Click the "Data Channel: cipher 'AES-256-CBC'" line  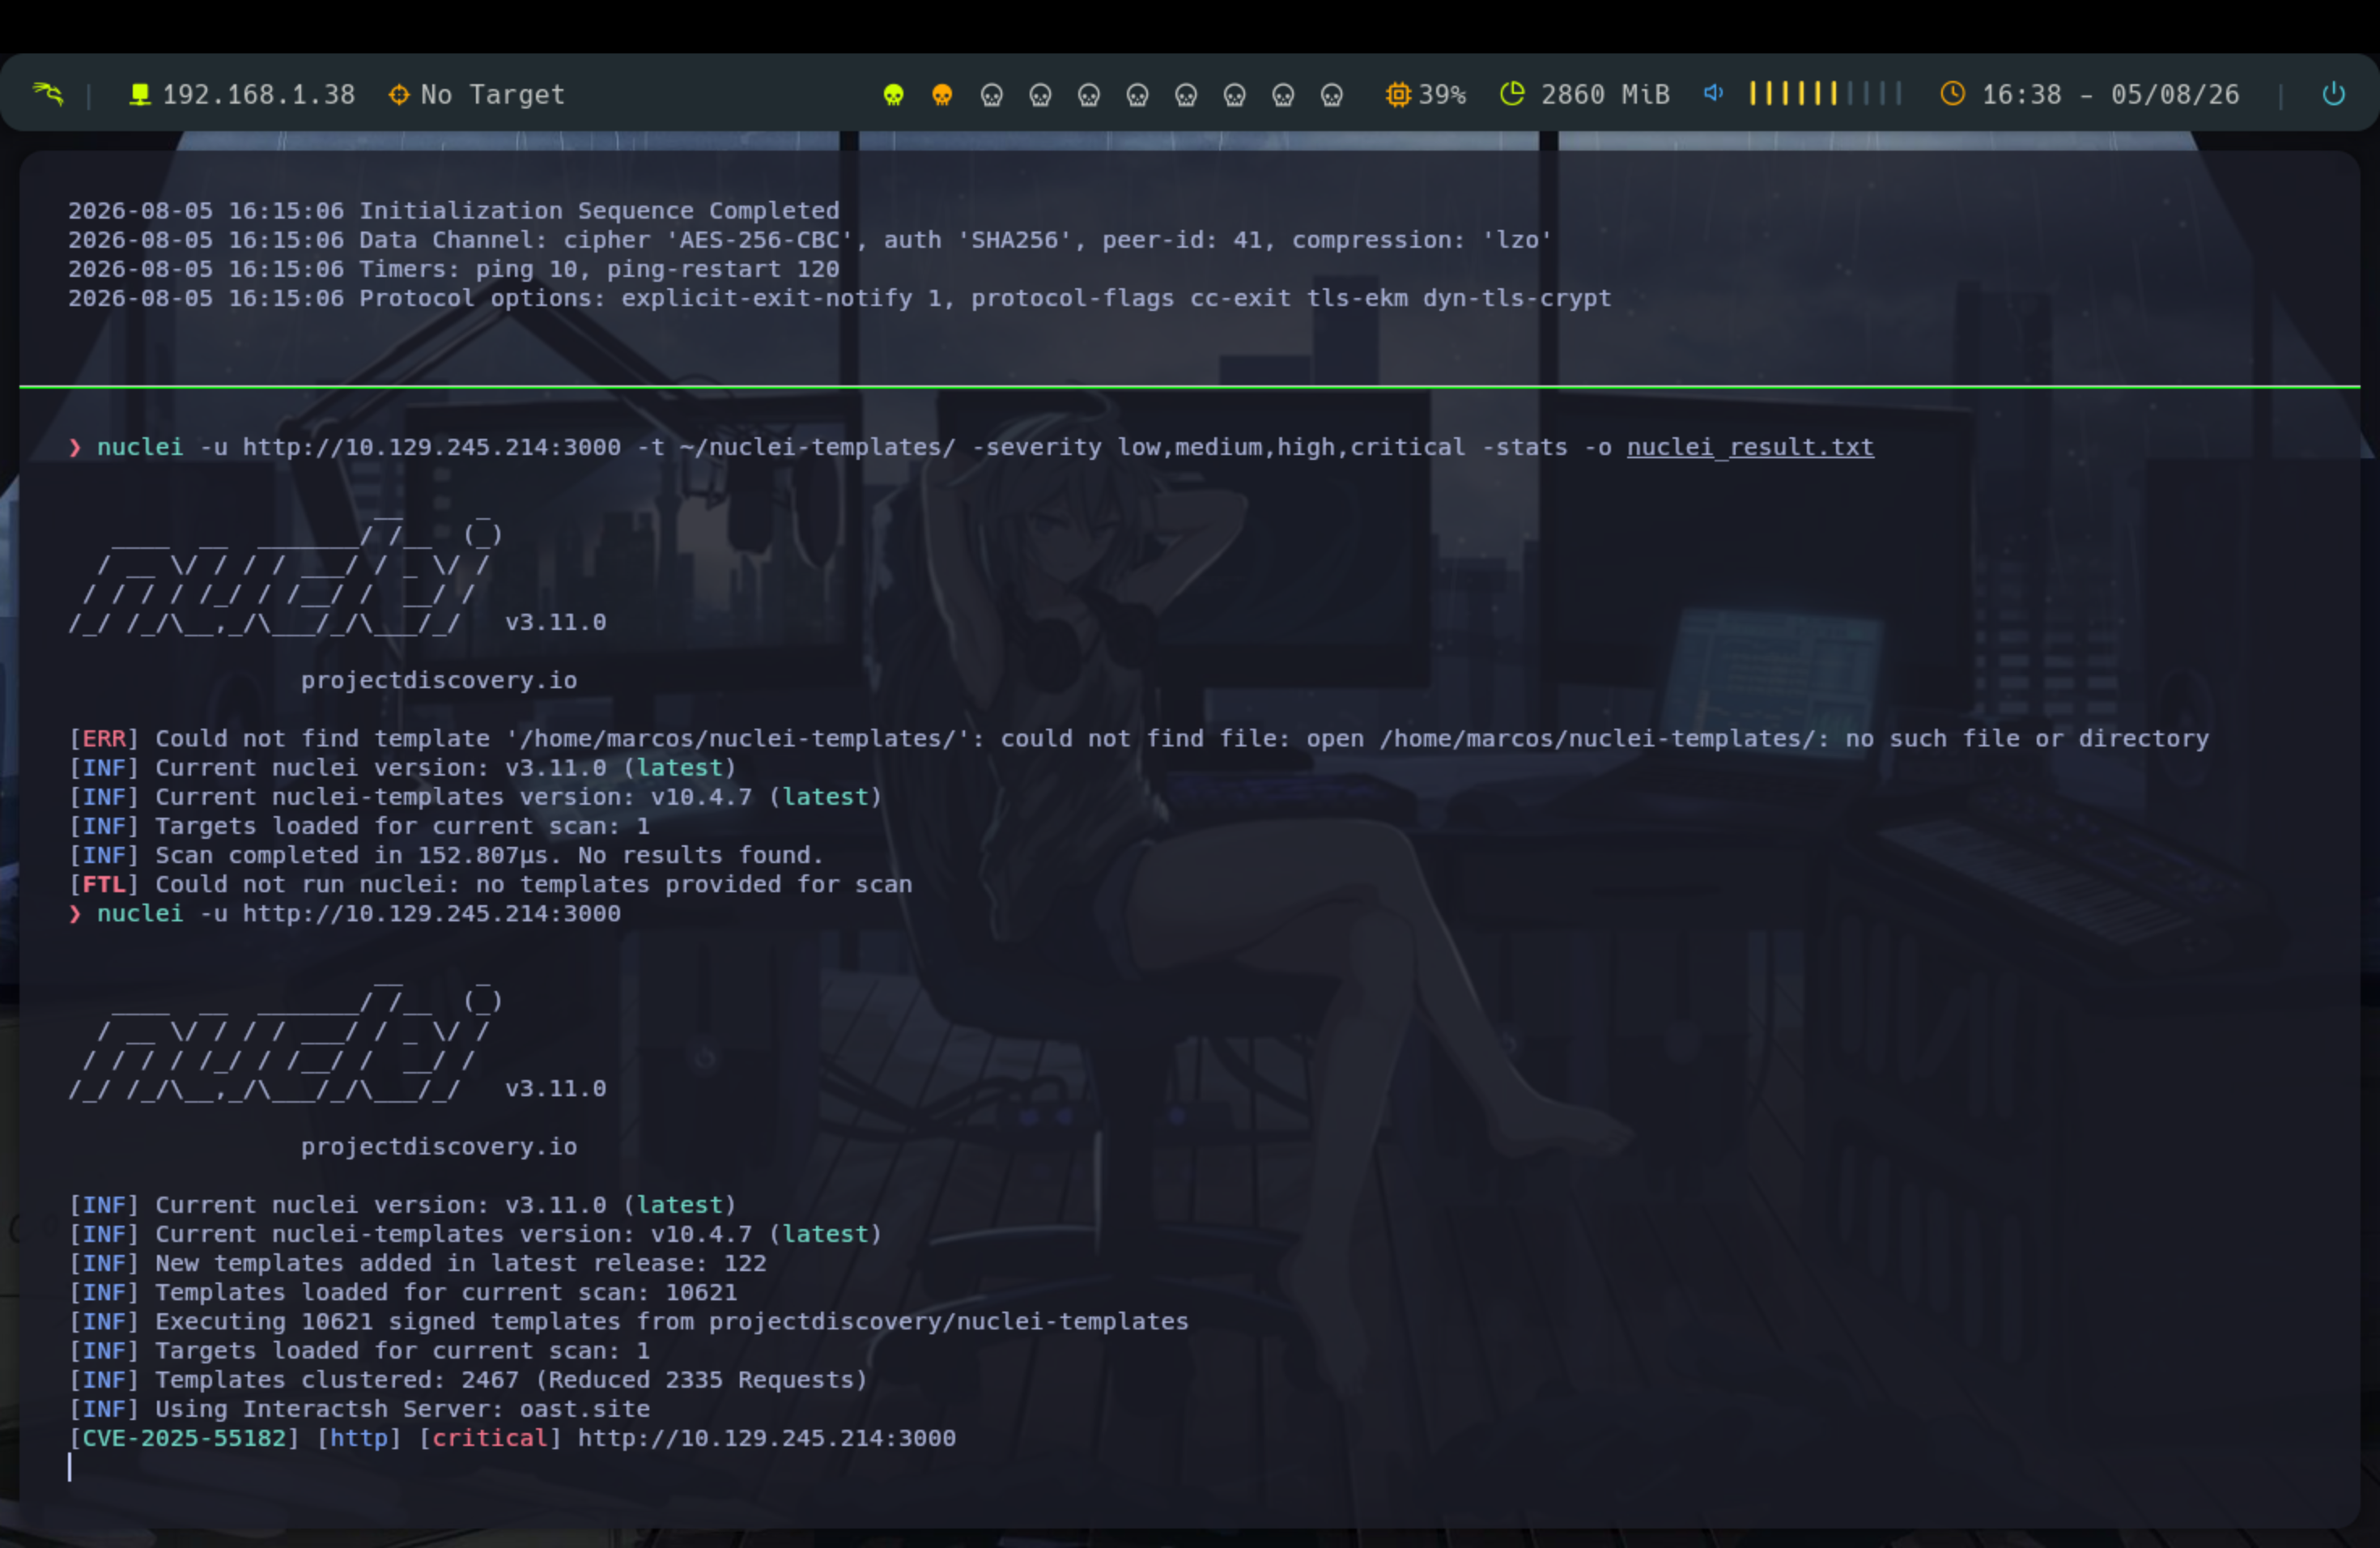pos(810,240)
